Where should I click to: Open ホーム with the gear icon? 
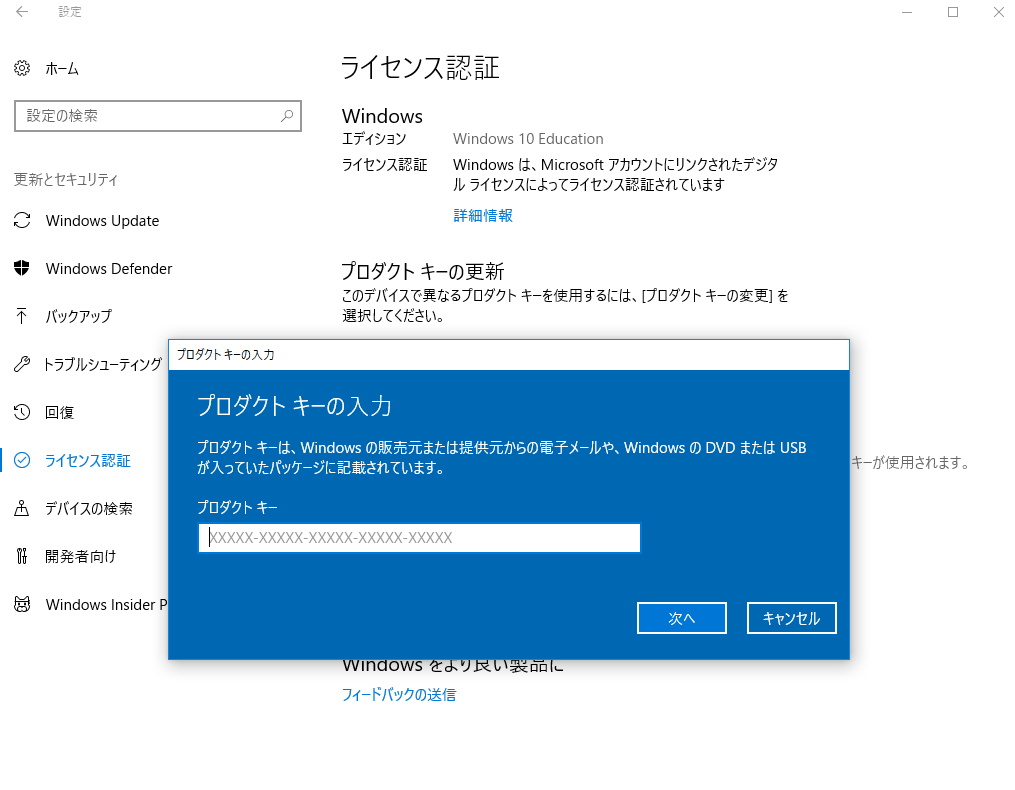[x=22, y=68]
